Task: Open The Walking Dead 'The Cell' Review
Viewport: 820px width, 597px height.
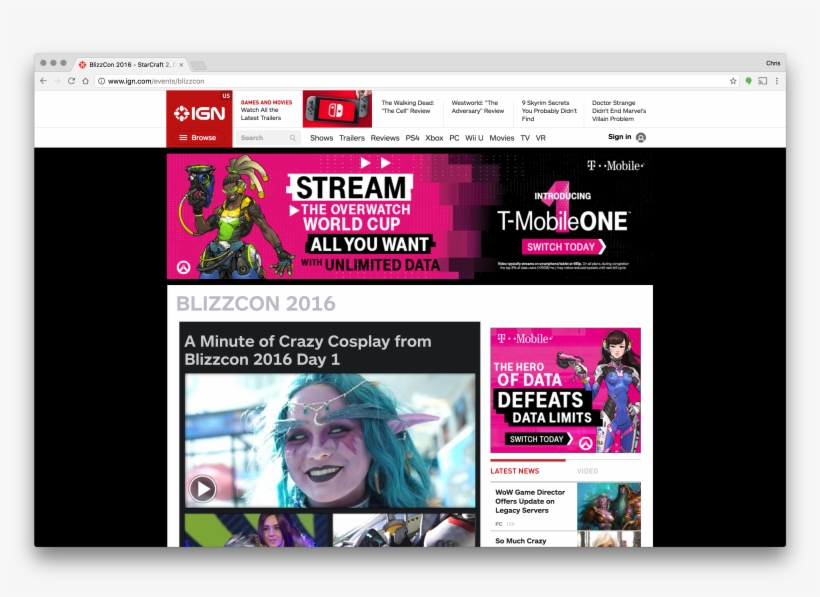Action: click(407, 107)
